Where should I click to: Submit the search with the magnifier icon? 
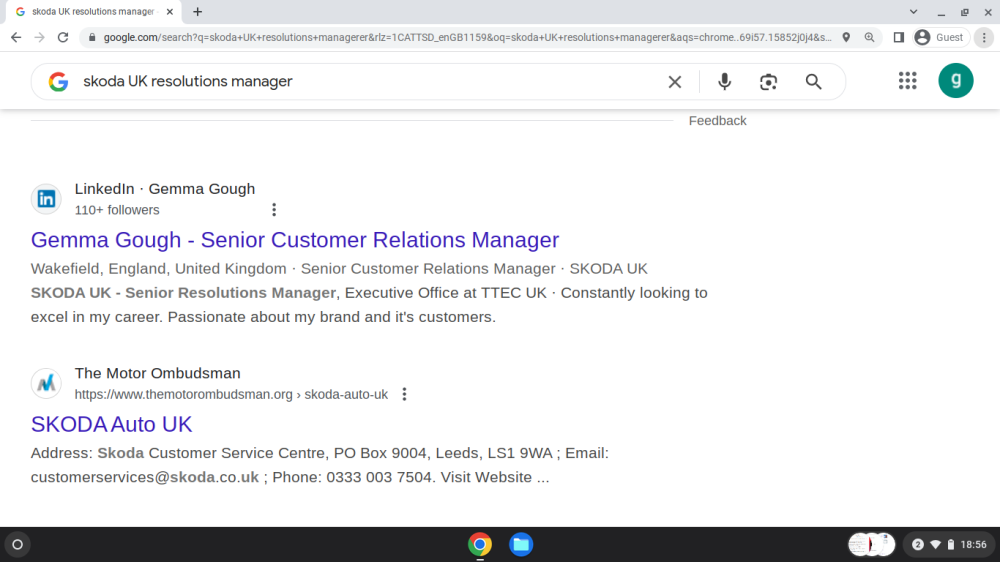pyautogui.click(x=813, y=82)
